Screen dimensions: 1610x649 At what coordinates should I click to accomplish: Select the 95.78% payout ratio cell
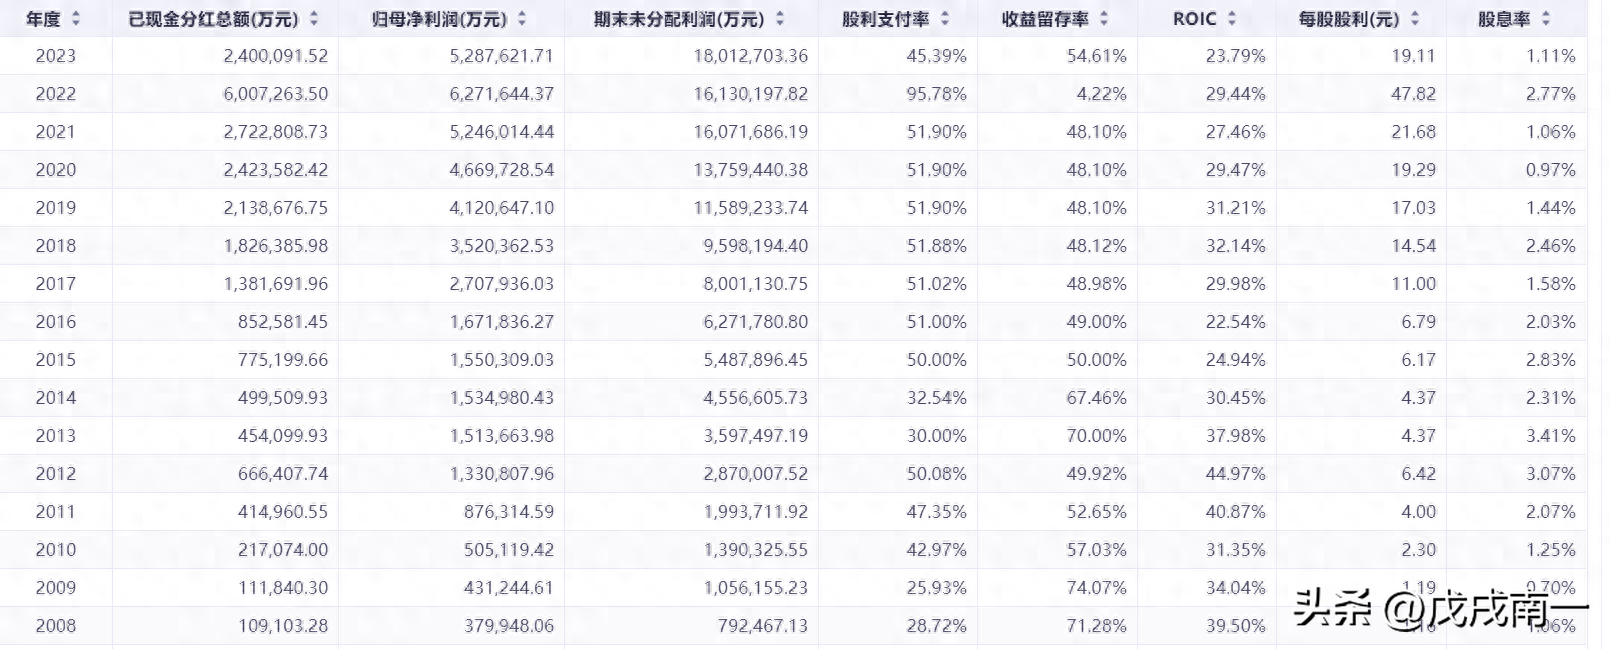936,94
